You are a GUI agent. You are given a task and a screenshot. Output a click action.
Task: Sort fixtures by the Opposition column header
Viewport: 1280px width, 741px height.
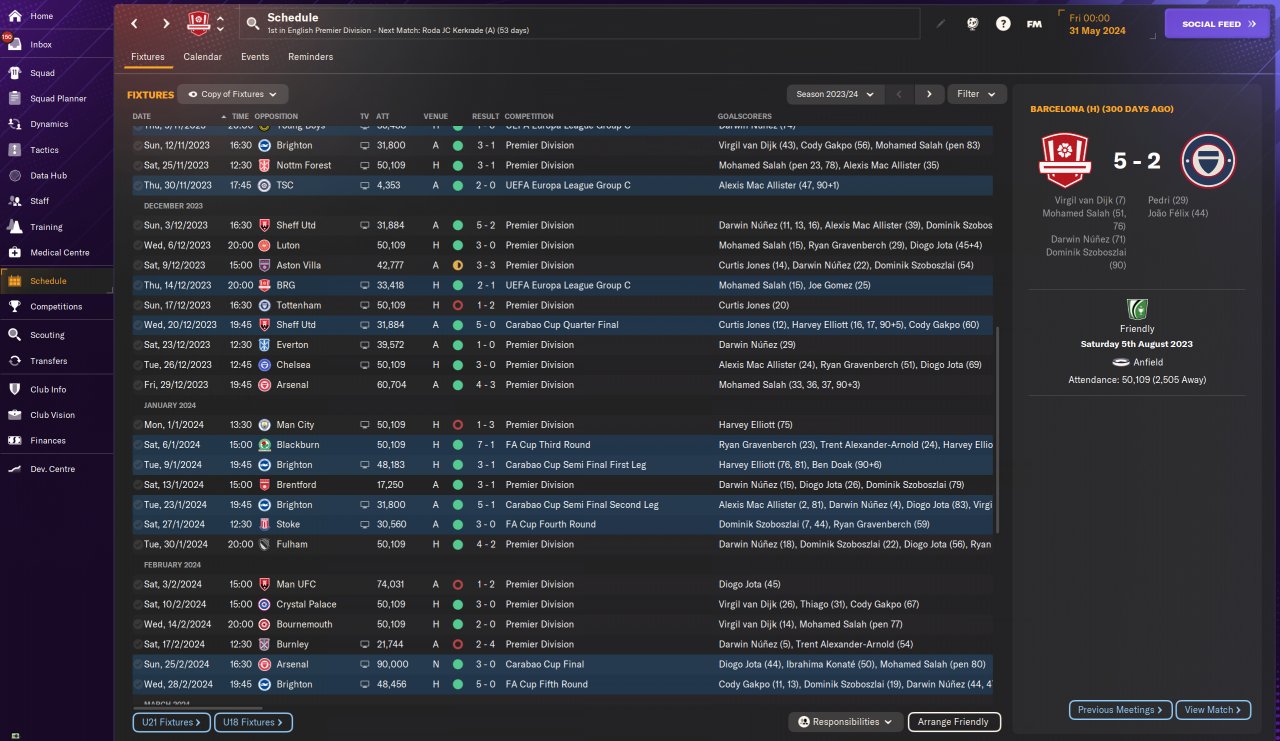point(277,116)
